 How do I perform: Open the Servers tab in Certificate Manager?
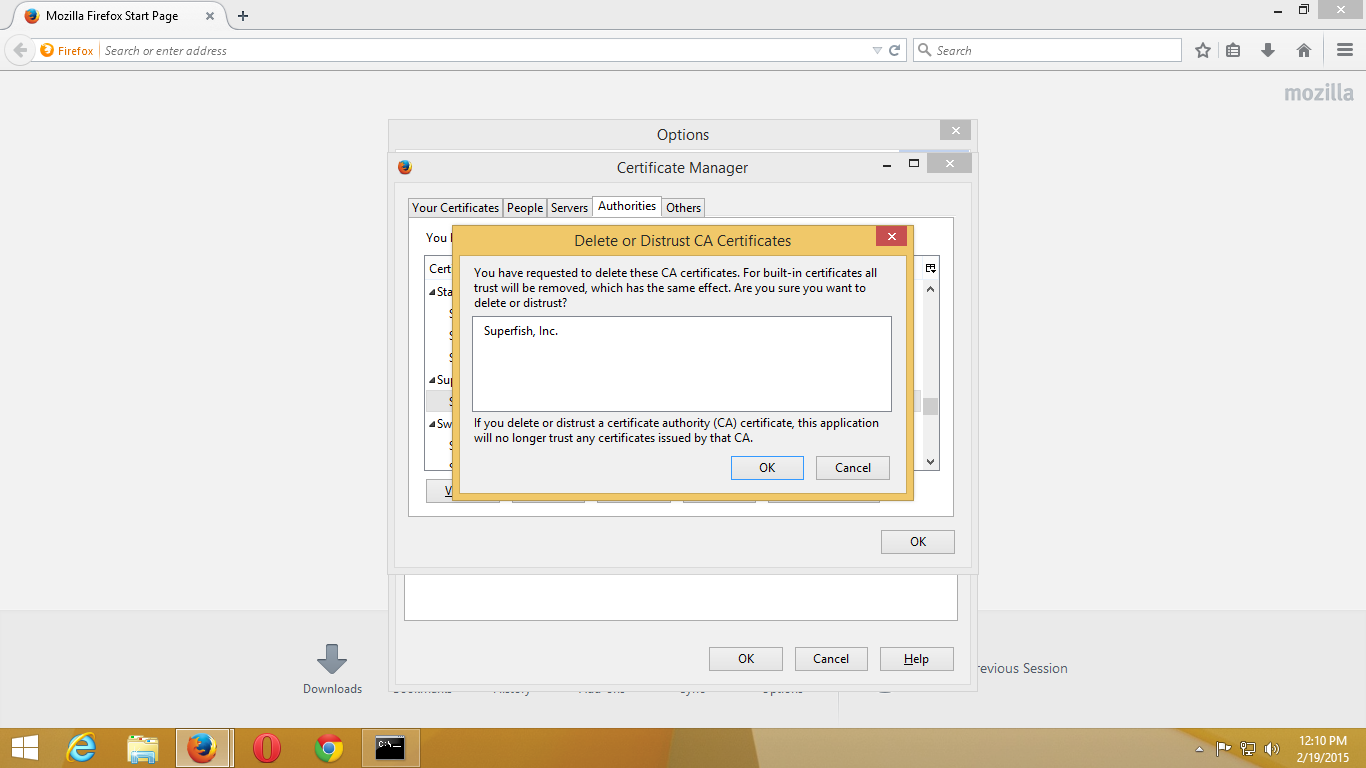[569, 207]
